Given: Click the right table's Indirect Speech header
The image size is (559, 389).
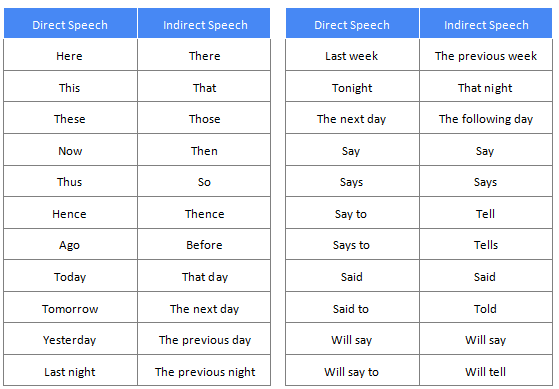Looking at the screenshot, I should point(486,23).
